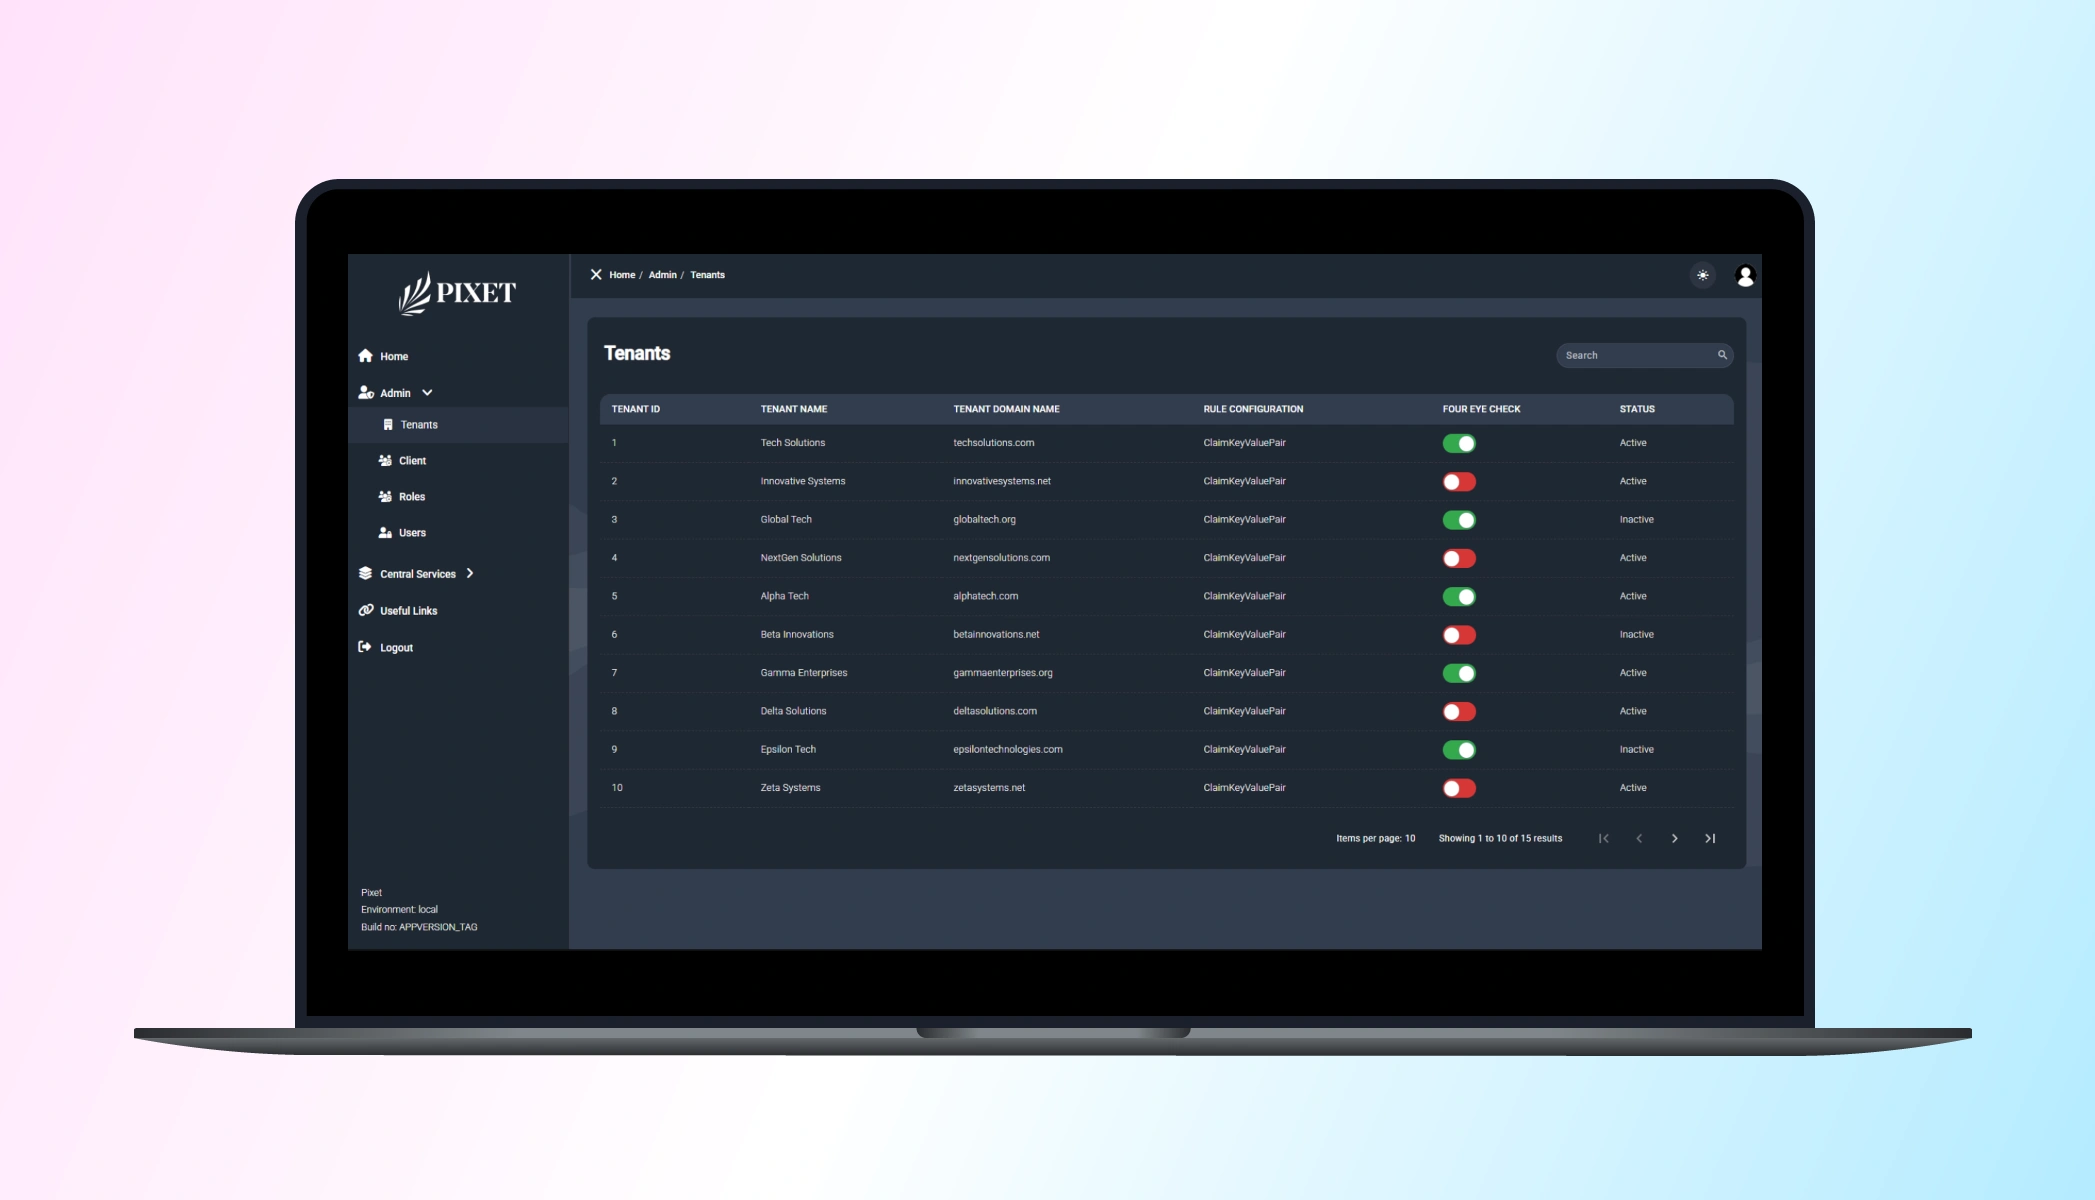Toggle Four Eye Check for Zeta Systems
2095x1200 pixels.
coord(1458,788)
